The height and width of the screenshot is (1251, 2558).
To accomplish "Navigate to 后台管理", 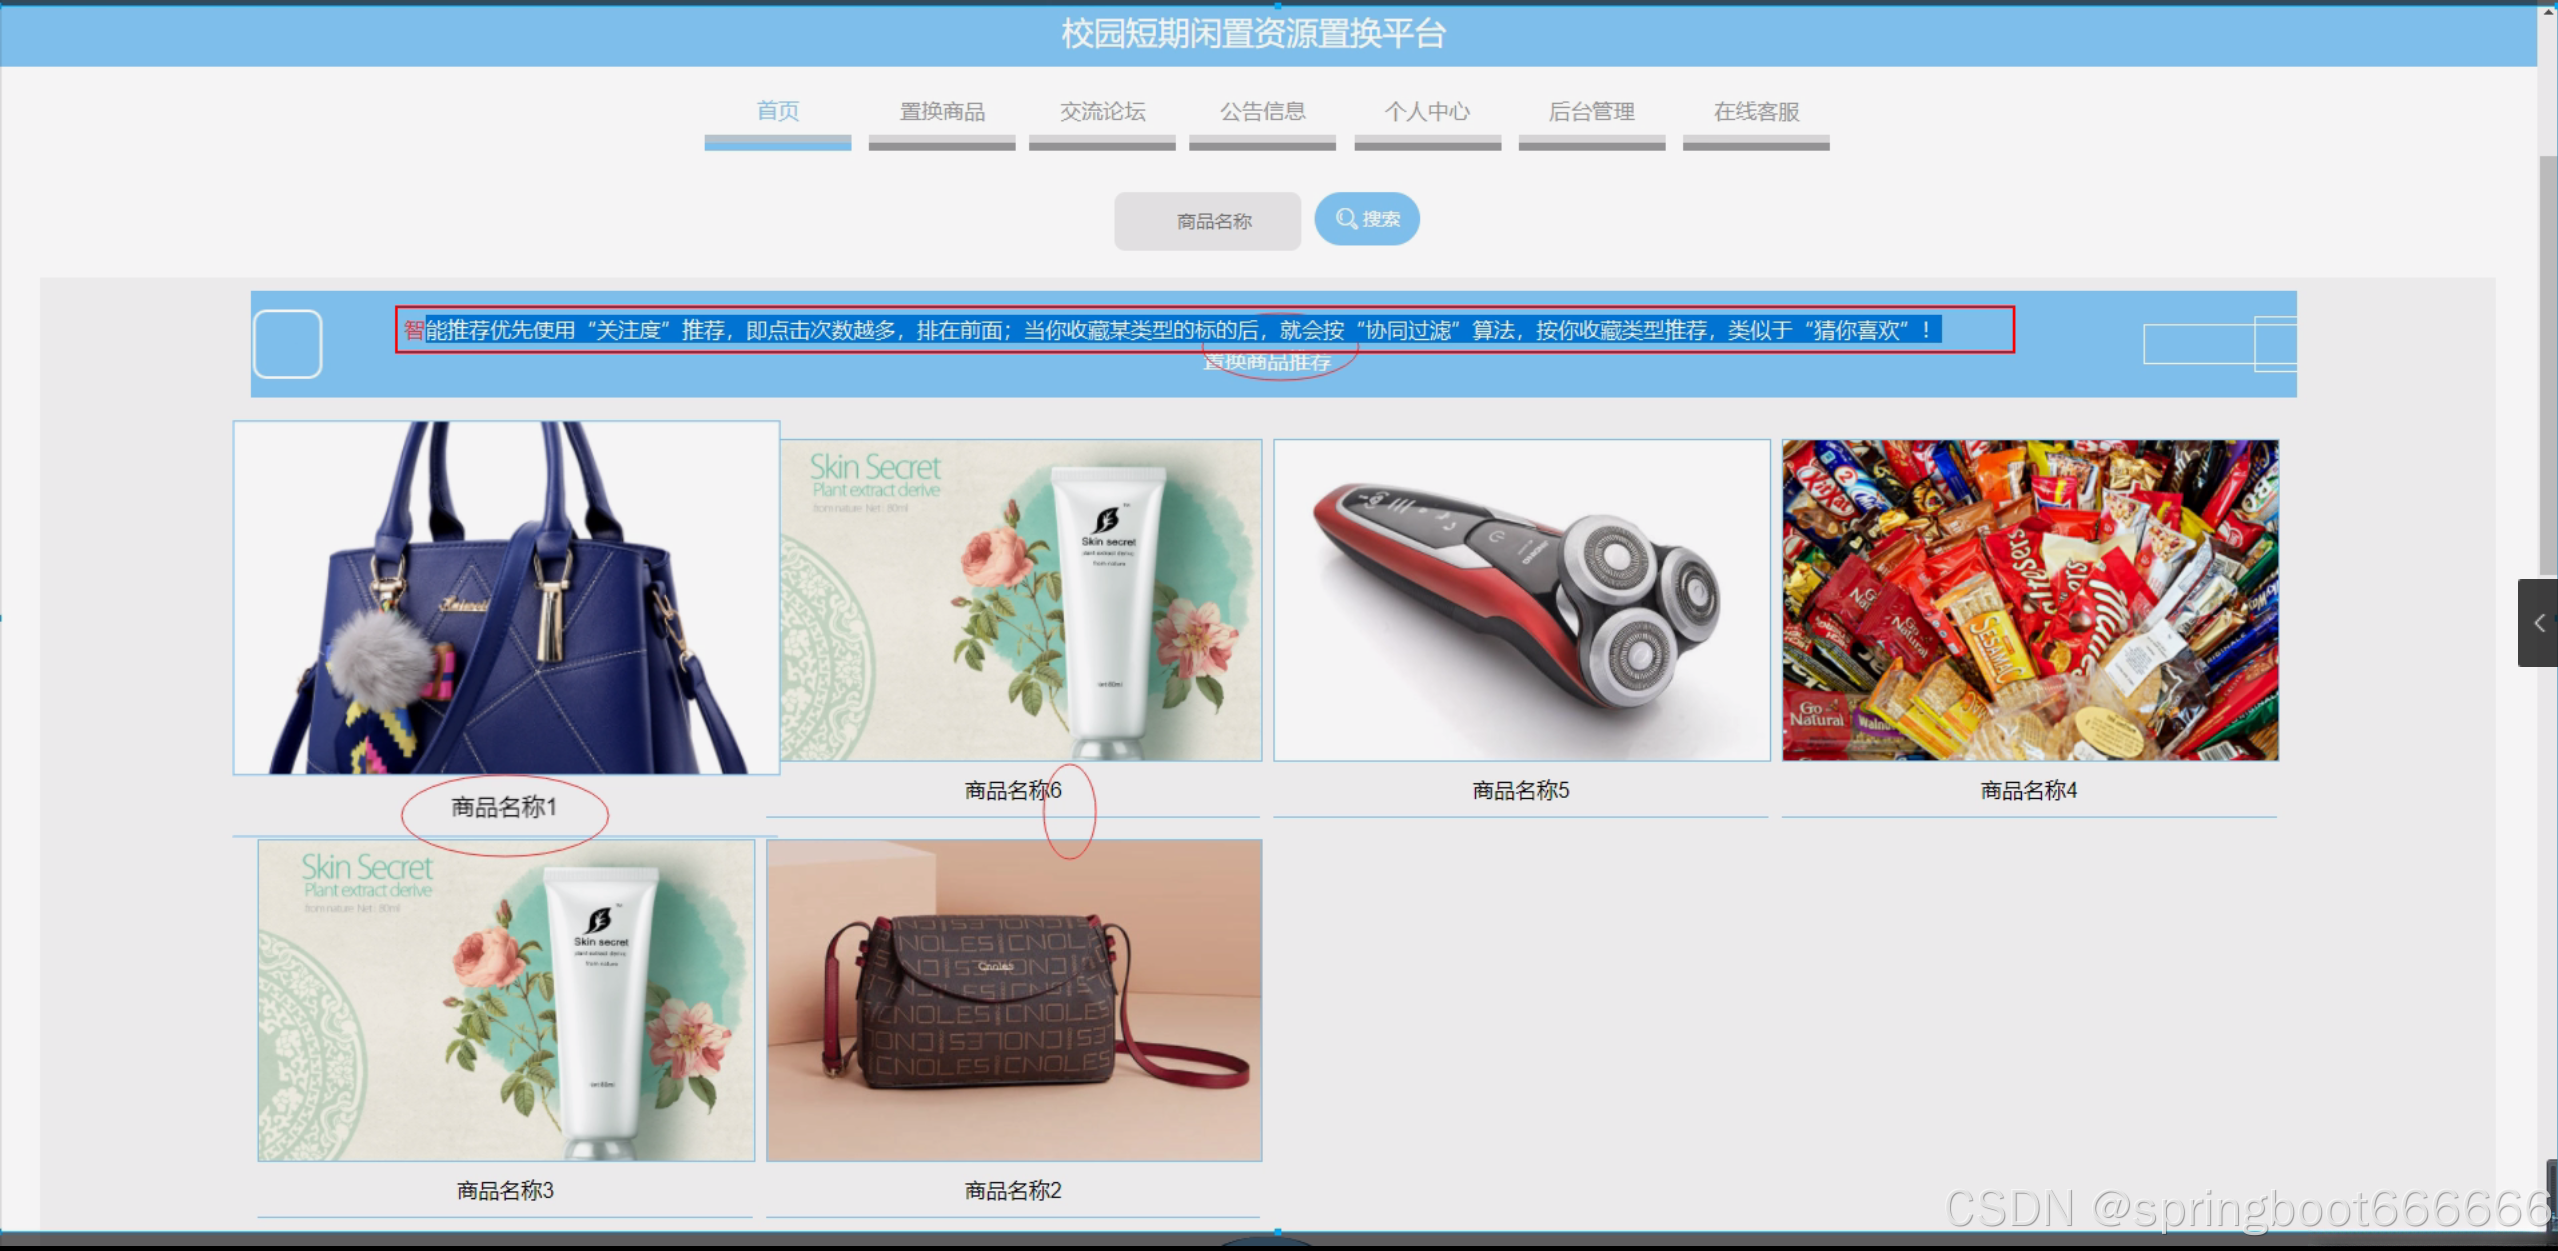I will (1591, 111).
